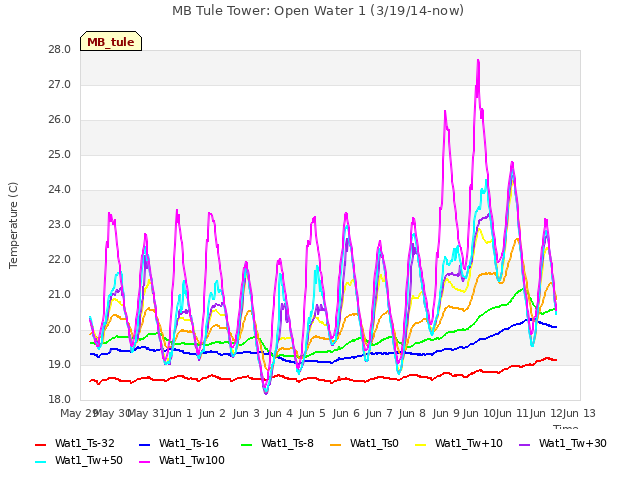Screen dimensions: 640x480
Task: Click the 25.0 y-axis tick label
Action: click(60, 155)
